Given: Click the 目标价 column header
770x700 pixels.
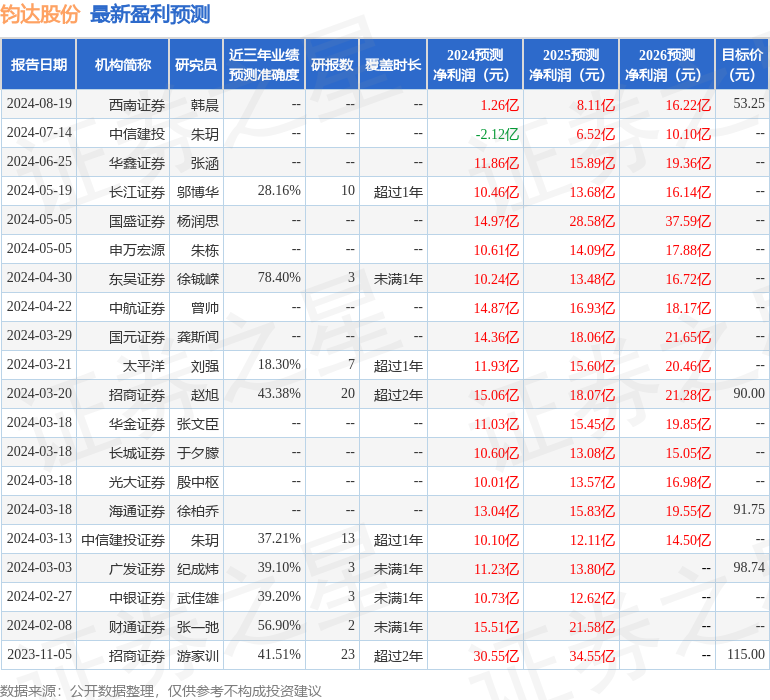Looking at the screenshot, I should [x=742, y=64].
